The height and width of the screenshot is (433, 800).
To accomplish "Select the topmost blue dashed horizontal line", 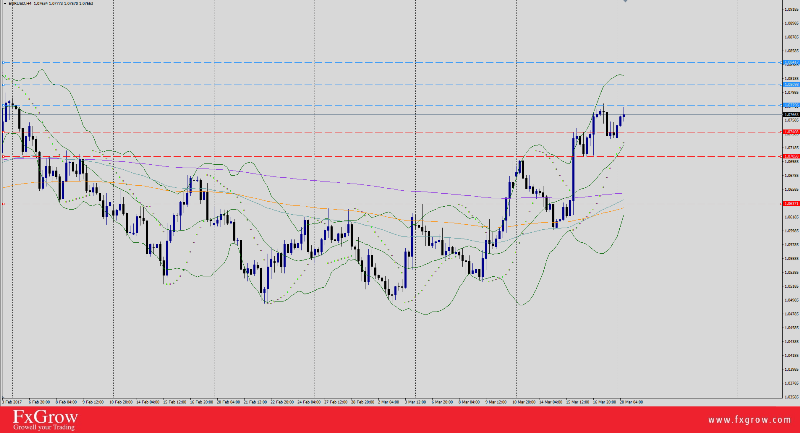I will (x=400, y=62).
